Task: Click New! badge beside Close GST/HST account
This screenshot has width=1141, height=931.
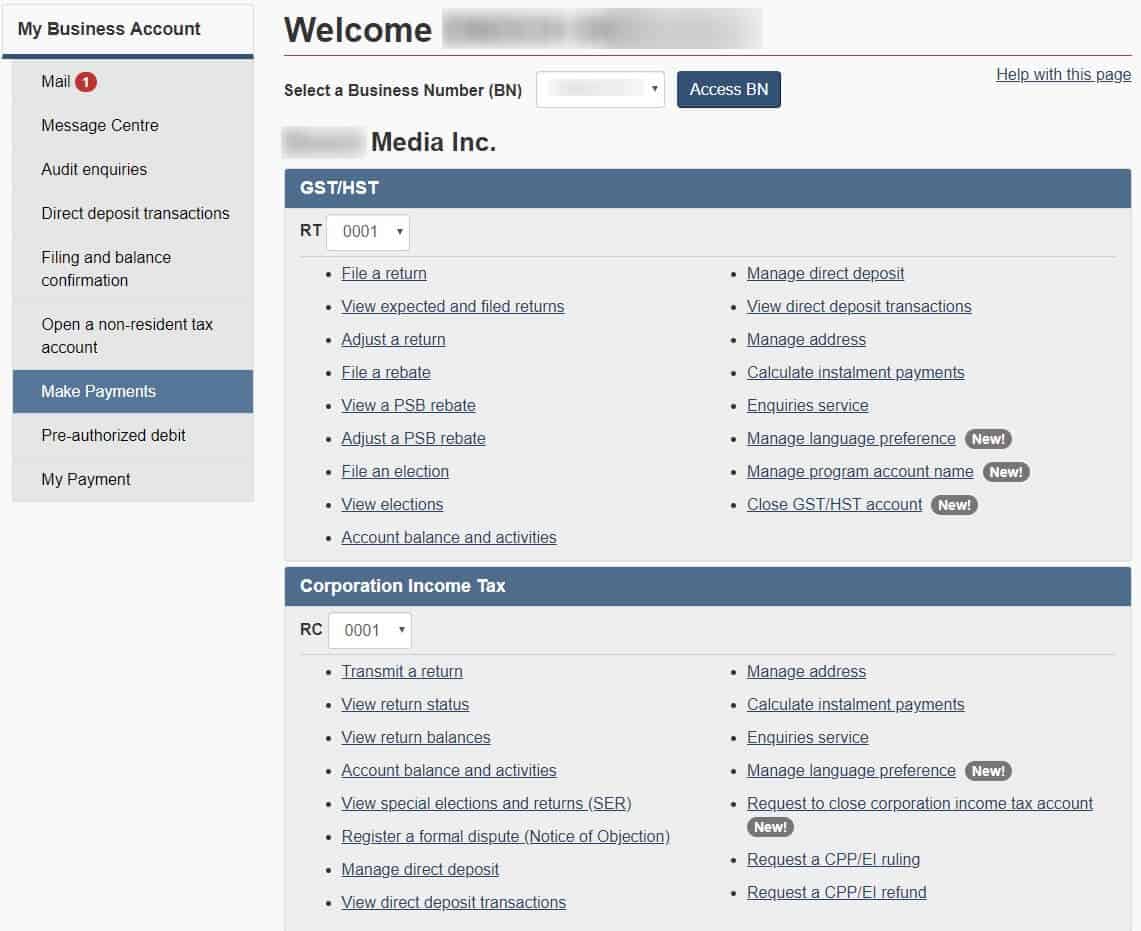Action: coord(953,505)
